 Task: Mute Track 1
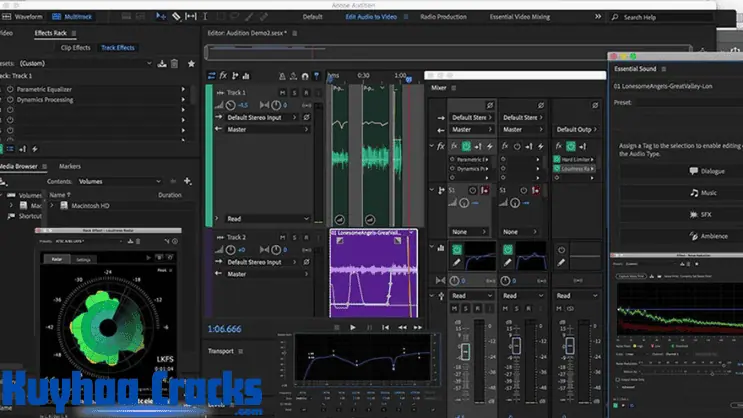(284, 92)
